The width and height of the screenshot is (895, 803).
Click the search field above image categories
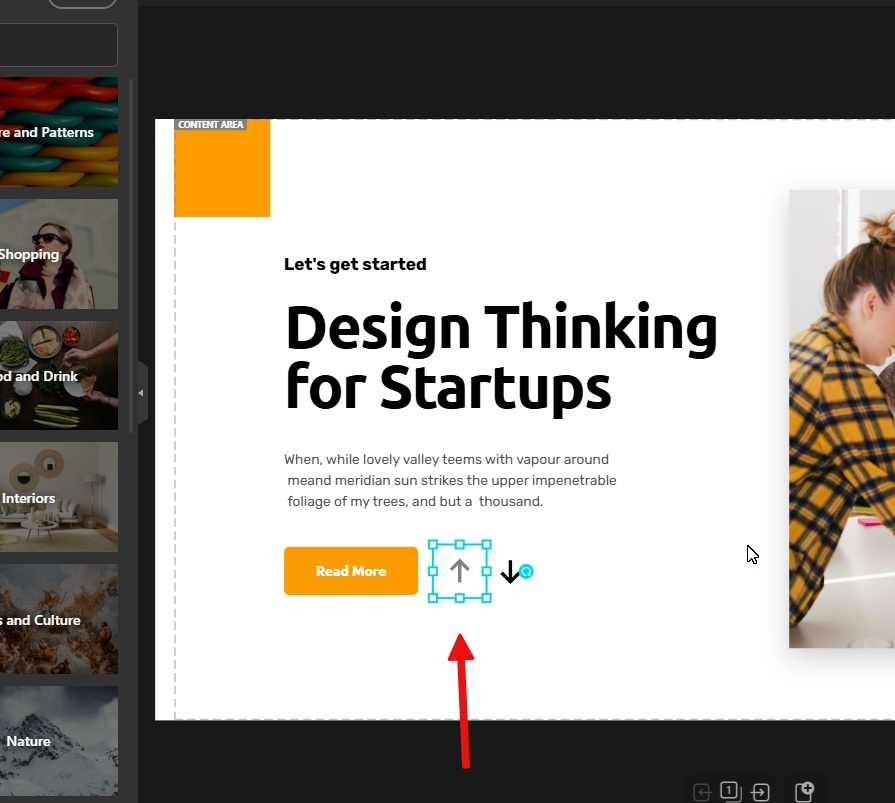59,45
